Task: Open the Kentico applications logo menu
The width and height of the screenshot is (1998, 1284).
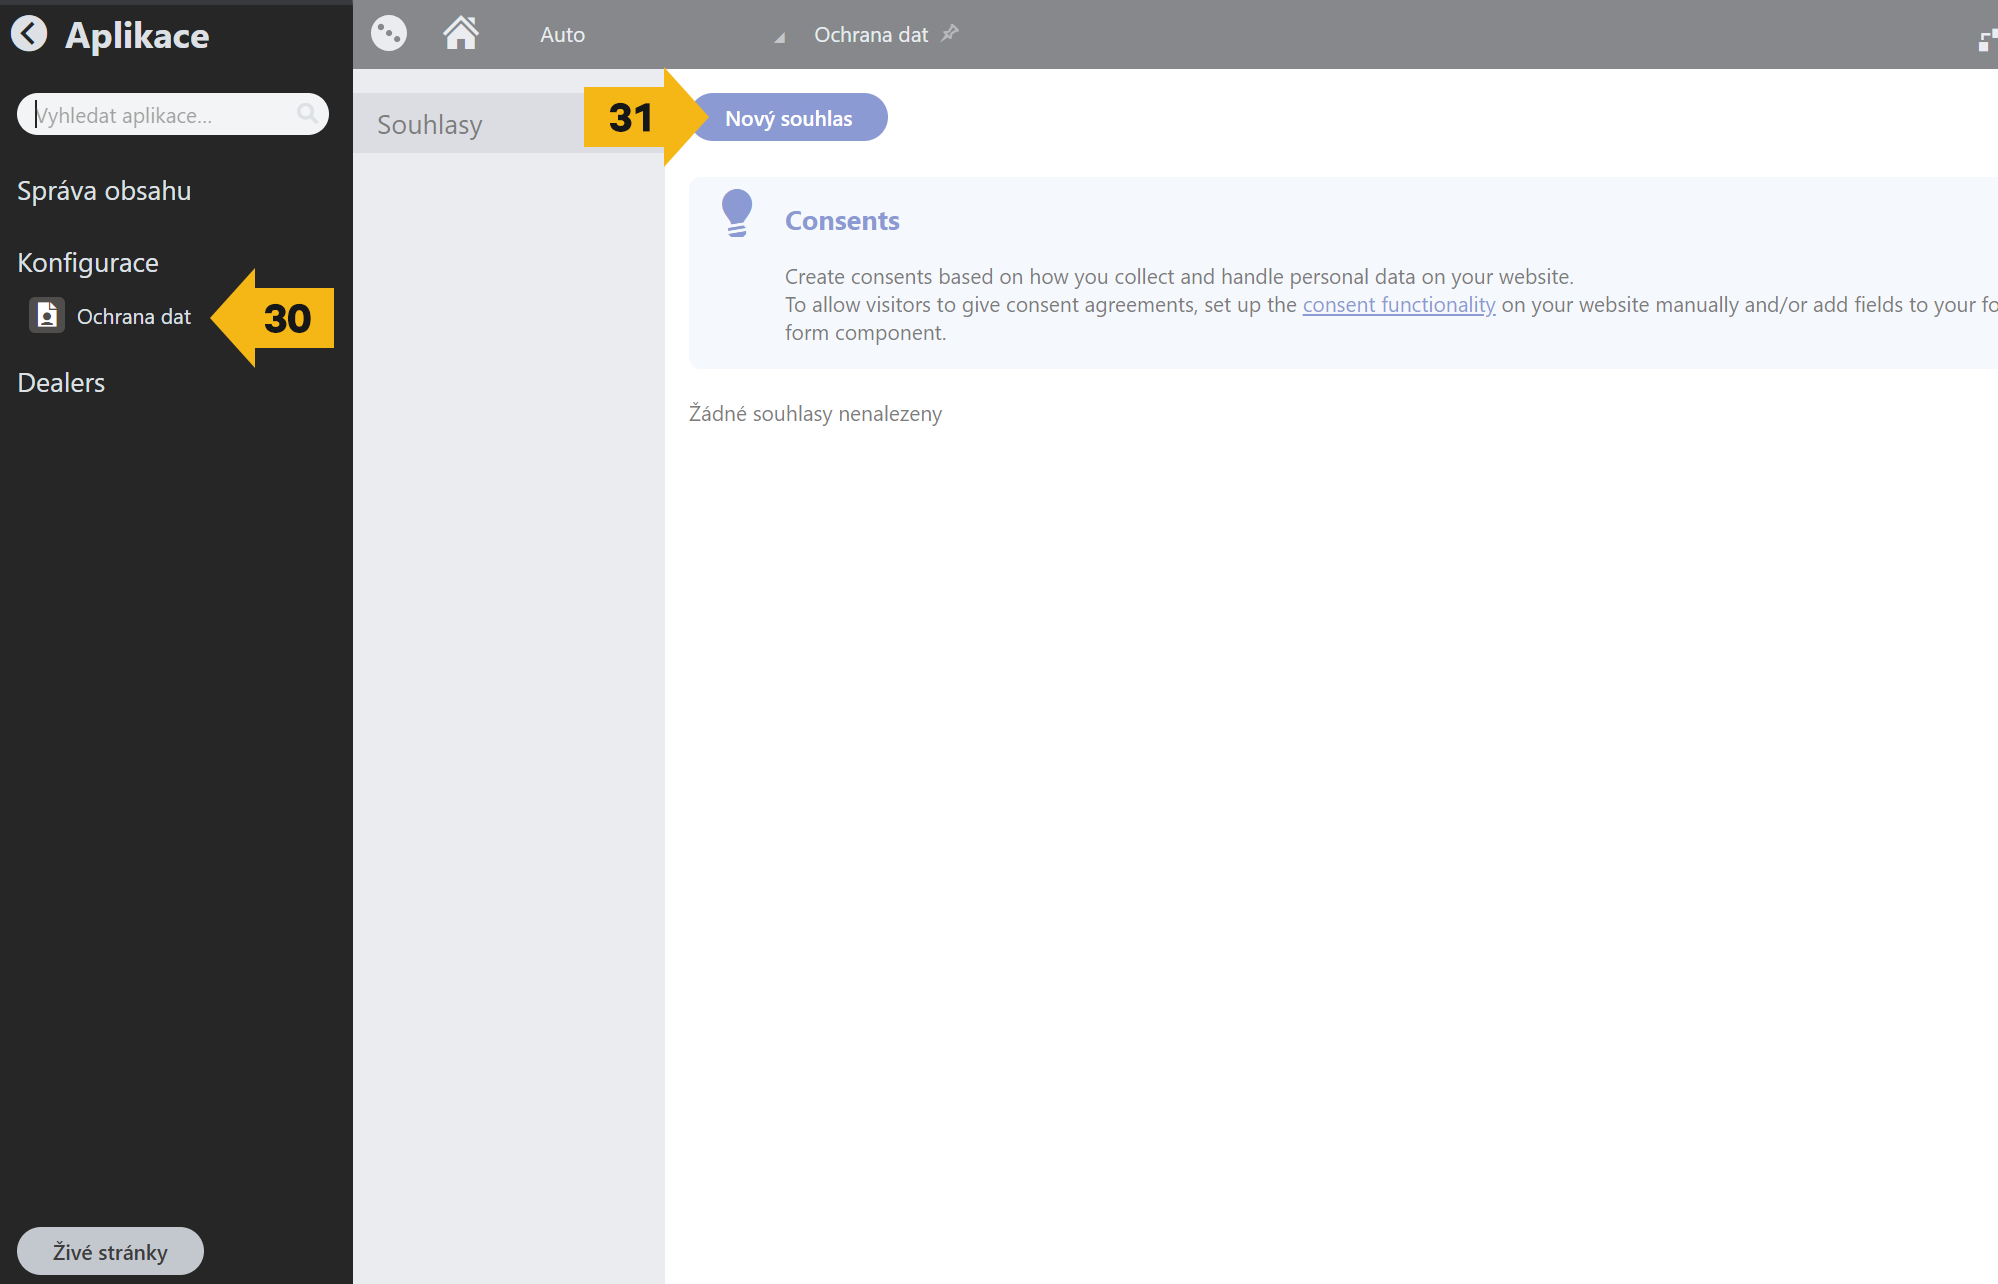Action: click(389, 34)
